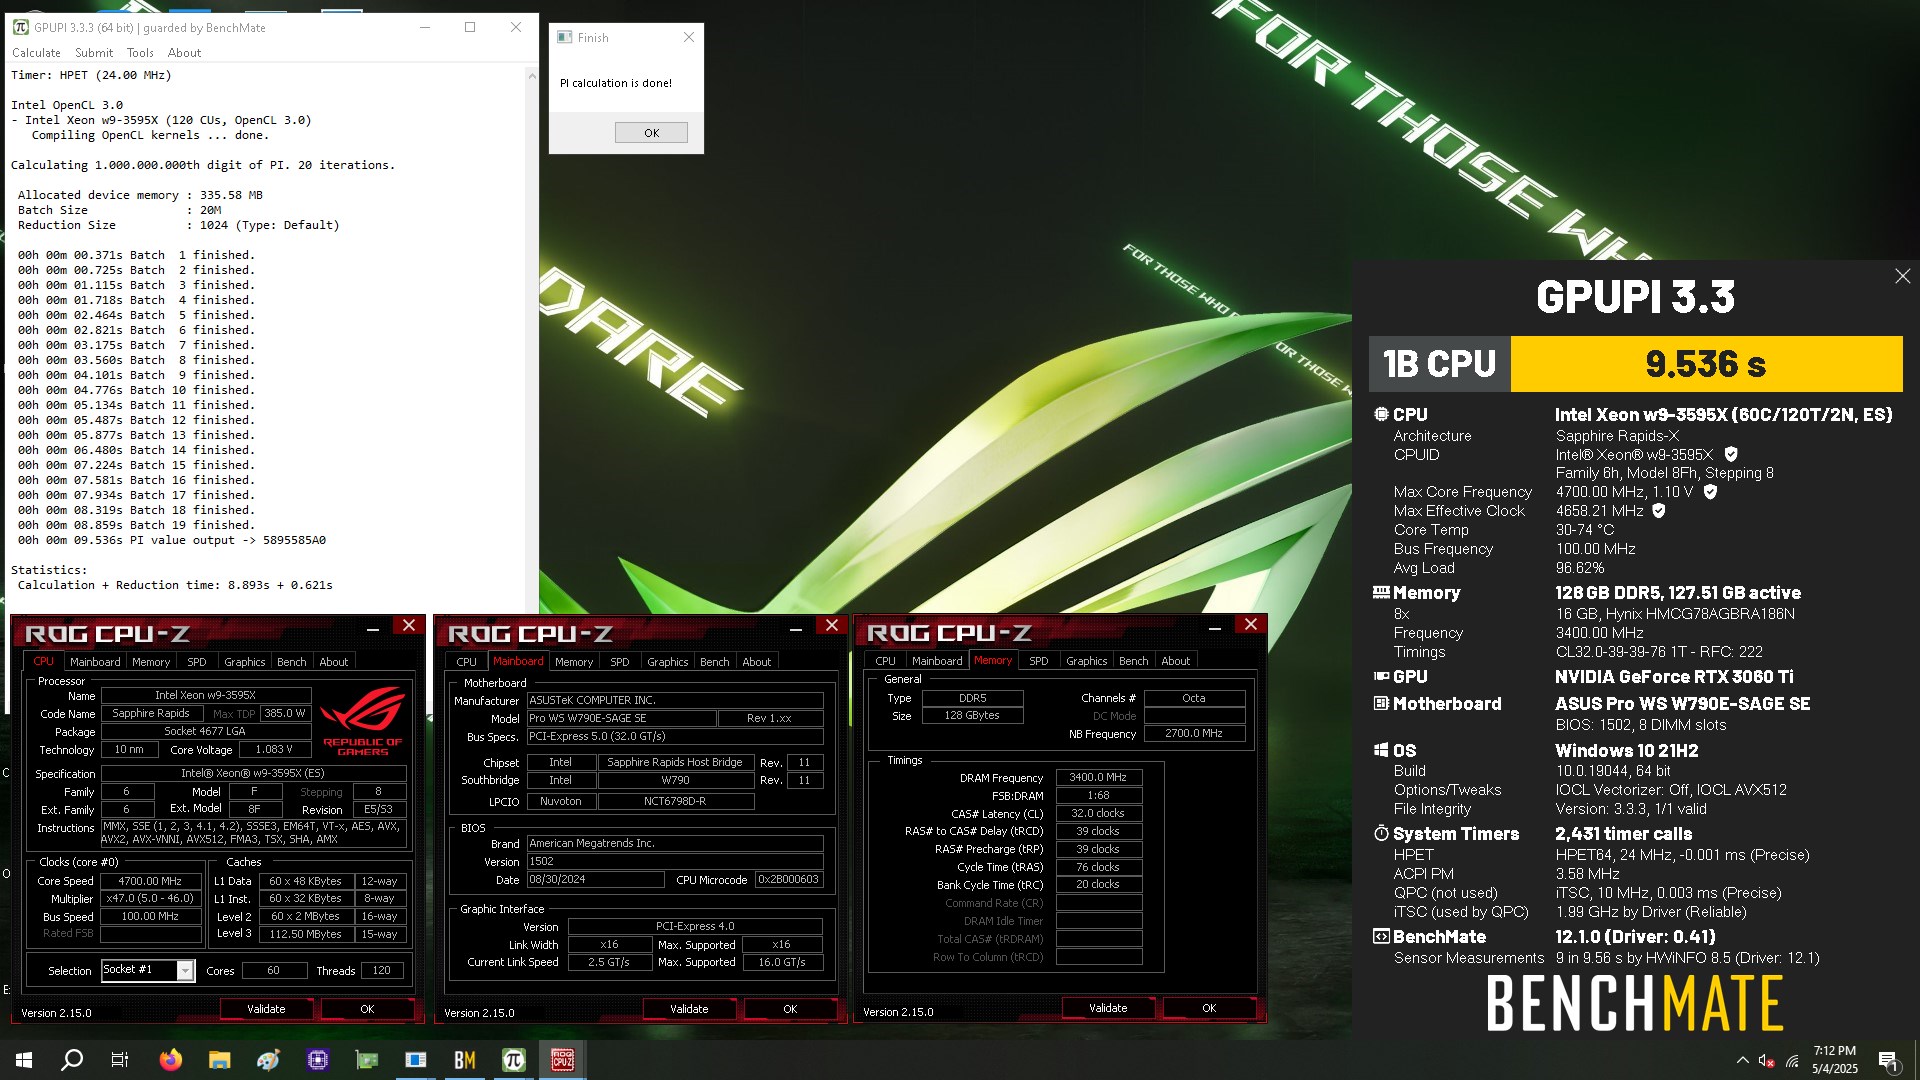The width and height of the screenshot is (1920, 1080).
Task: Click the DRAM Frequency 3400.0 MHz value
Action: pos(1098,777)
